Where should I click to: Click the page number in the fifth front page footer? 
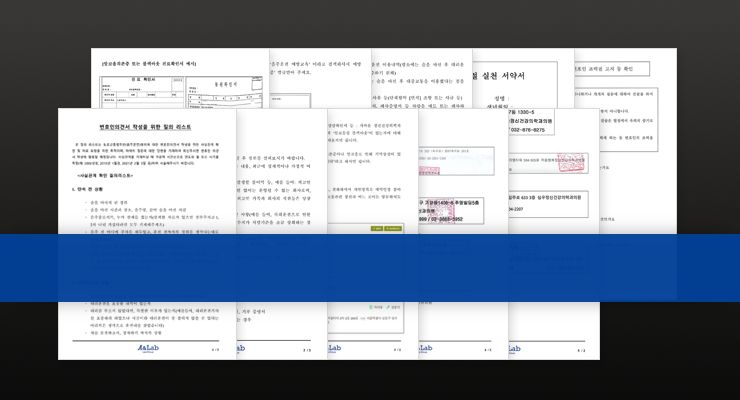[x=581, y=350]
